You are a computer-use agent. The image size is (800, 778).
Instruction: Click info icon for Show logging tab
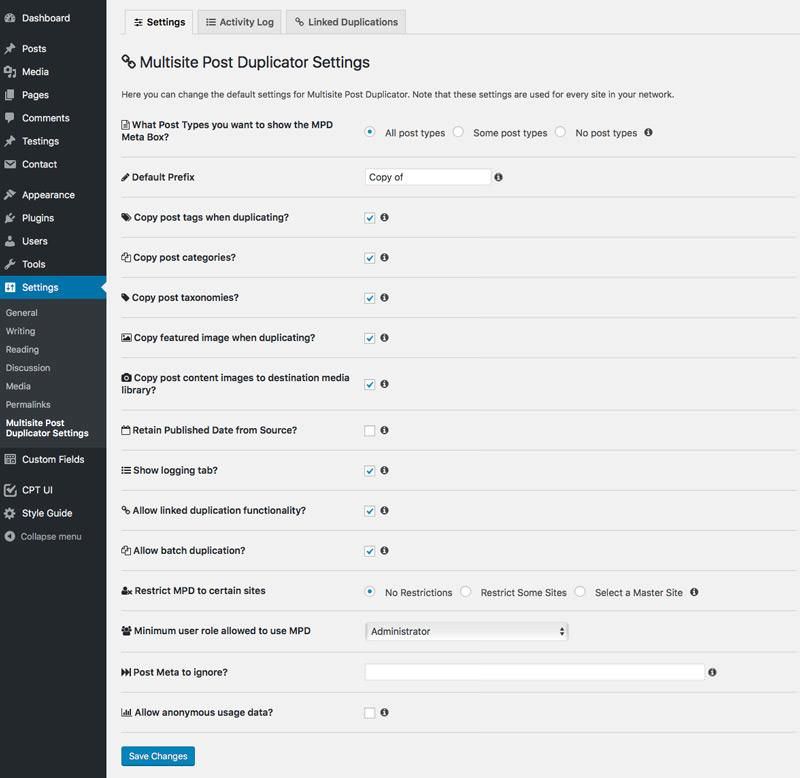384,470
